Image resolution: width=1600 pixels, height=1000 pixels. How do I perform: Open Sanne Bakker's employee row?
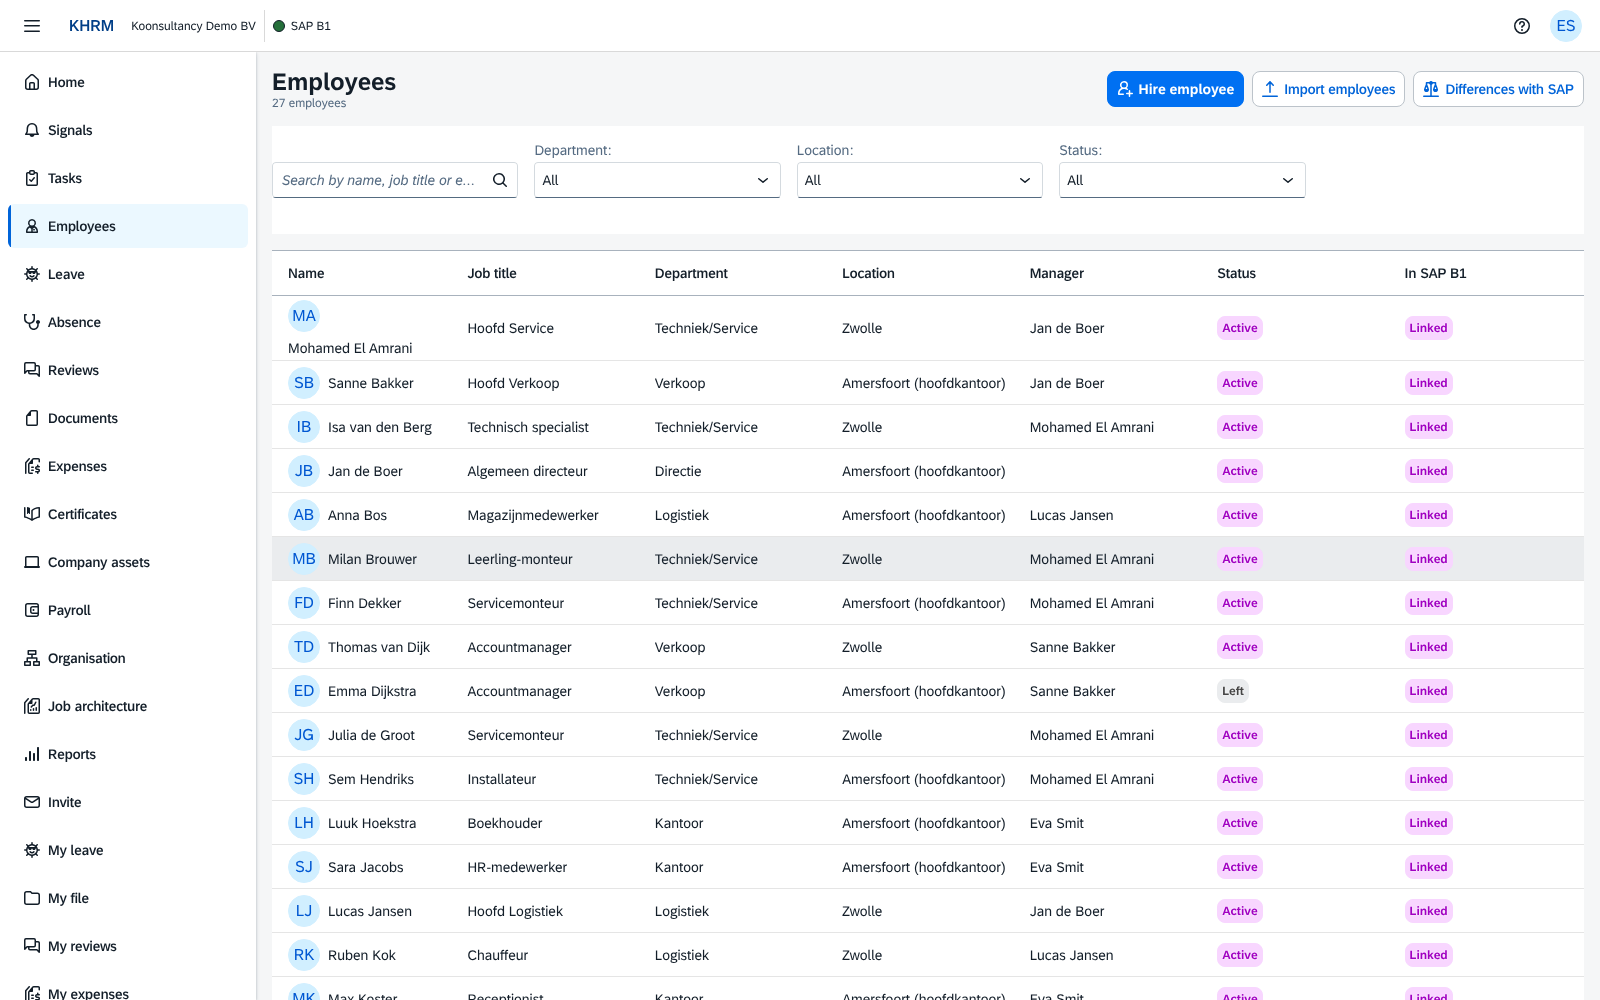click(x=928, y=383)
